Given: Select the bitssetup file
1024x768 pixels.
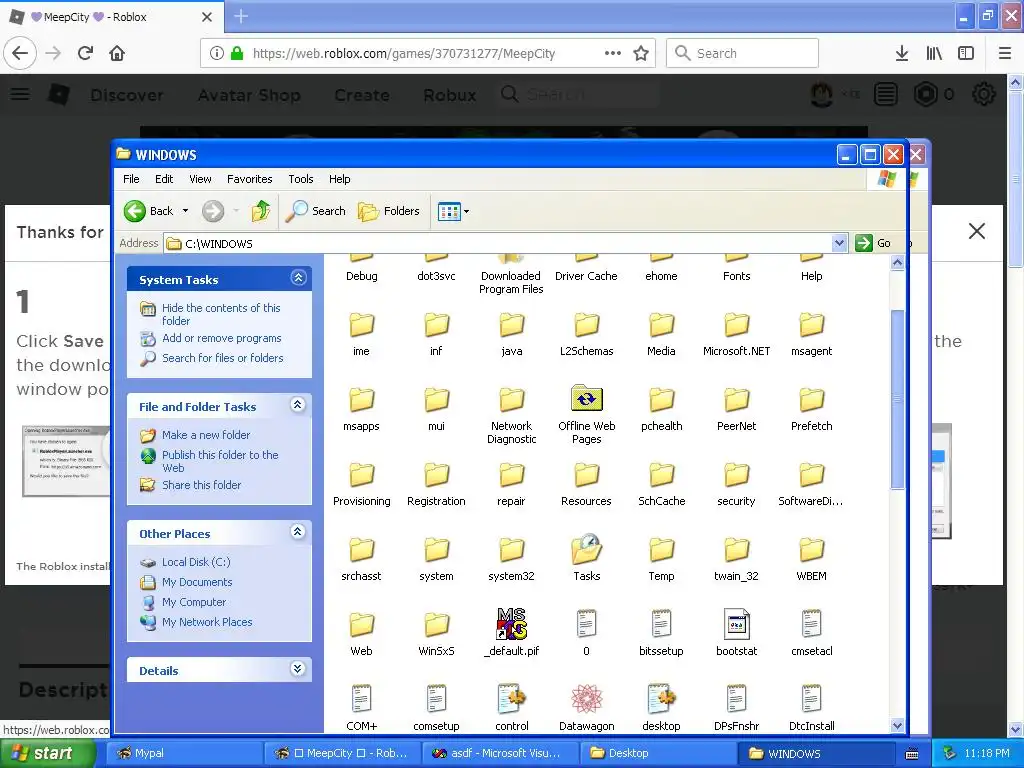Looking at the screenshot, I should tap(662, 624).
